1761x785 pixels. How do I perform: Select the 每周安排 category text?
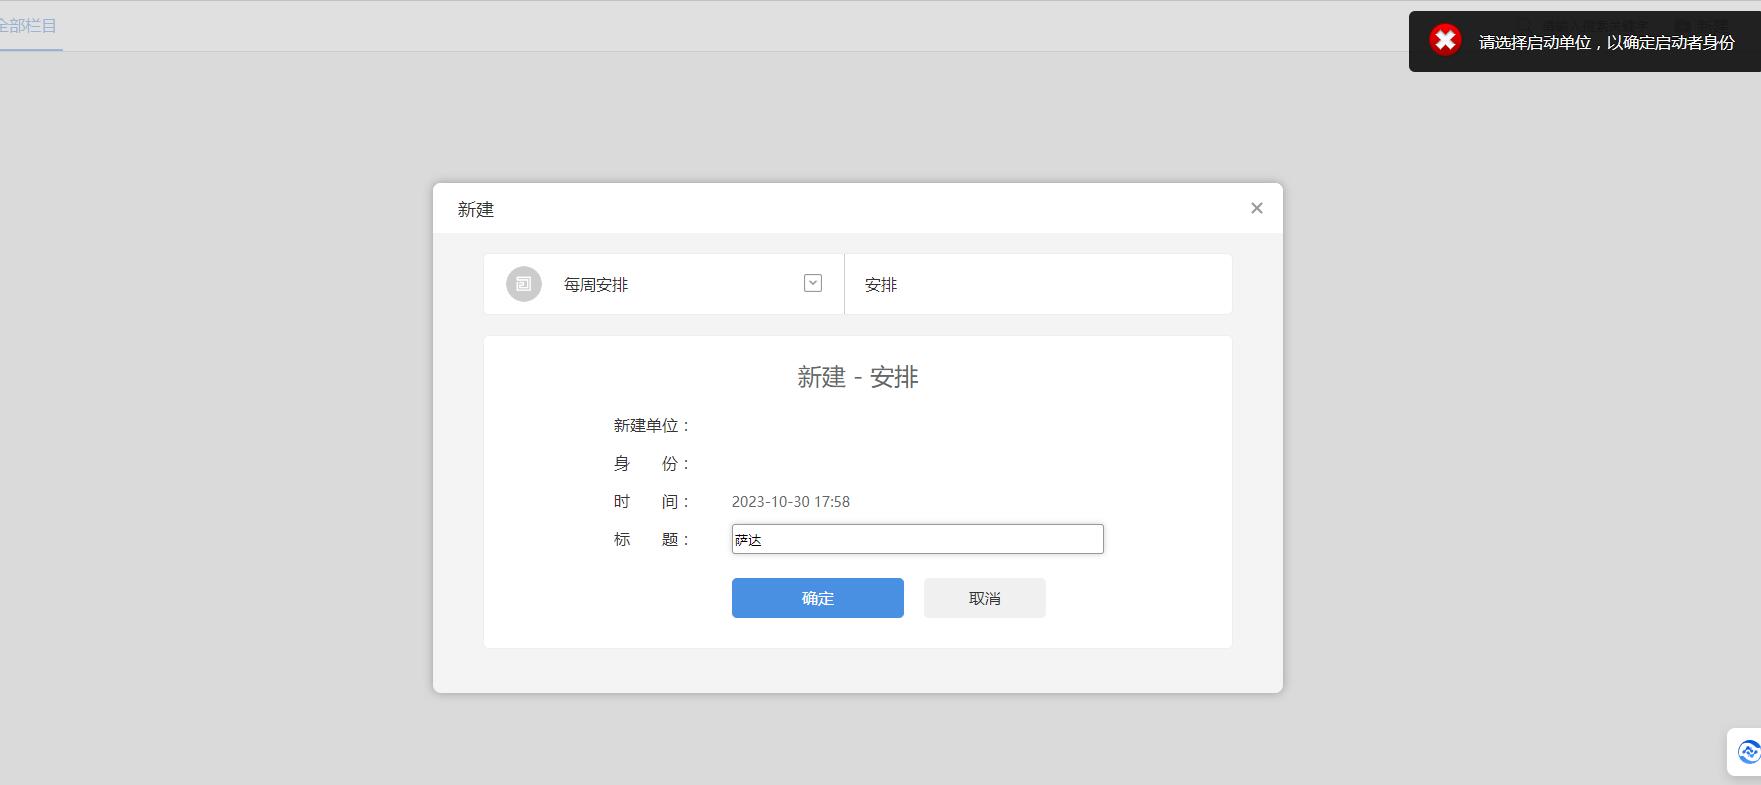[x=596, y=285]
